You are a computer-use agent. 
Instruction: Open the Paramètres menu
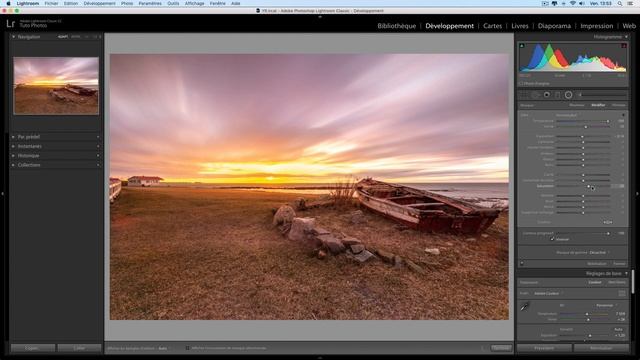(150, 3)
